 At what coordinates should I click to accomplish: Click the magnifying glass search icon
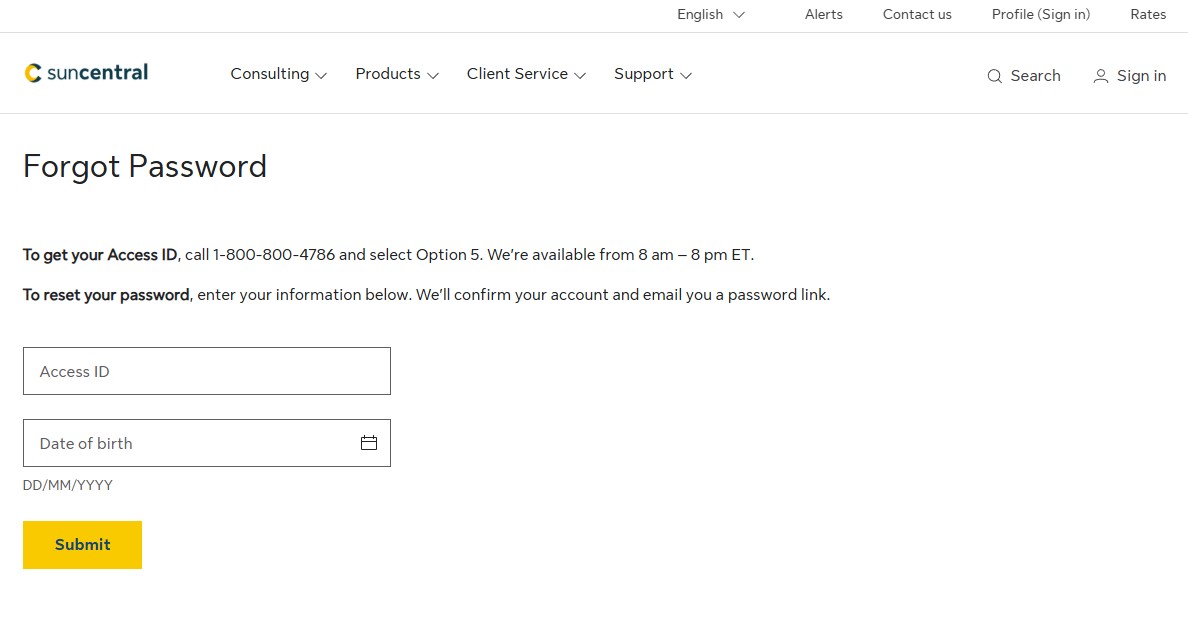[x=994, y=76]
